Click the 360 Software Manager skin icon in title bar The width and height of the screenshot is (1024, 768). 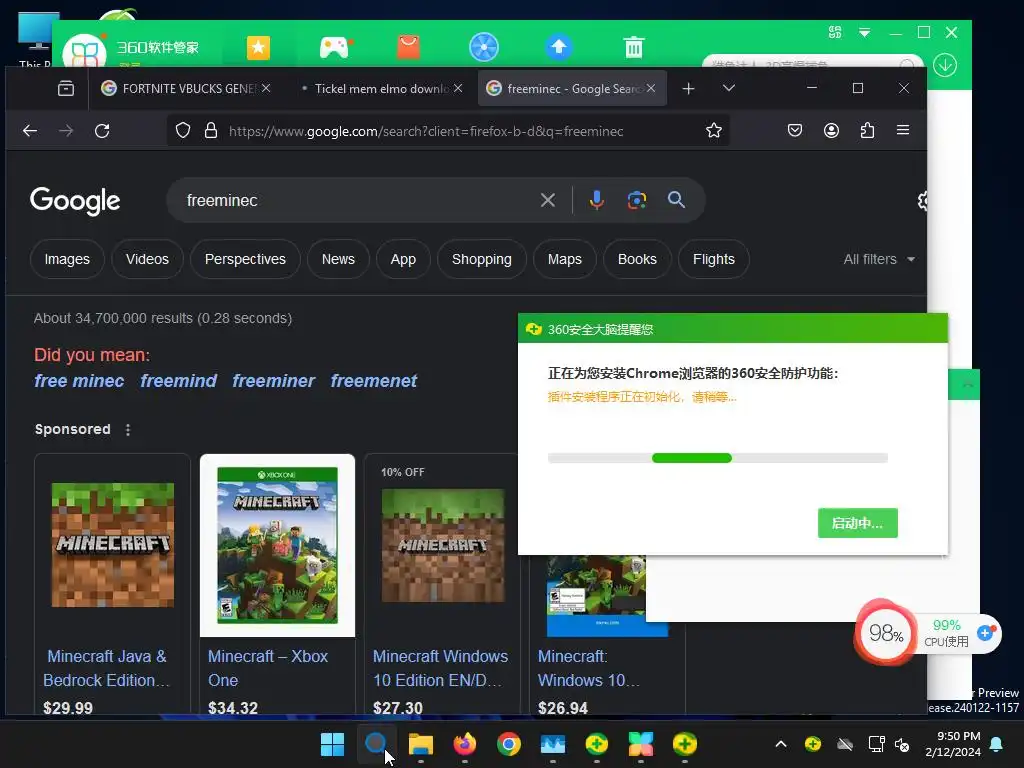[835, 32]
